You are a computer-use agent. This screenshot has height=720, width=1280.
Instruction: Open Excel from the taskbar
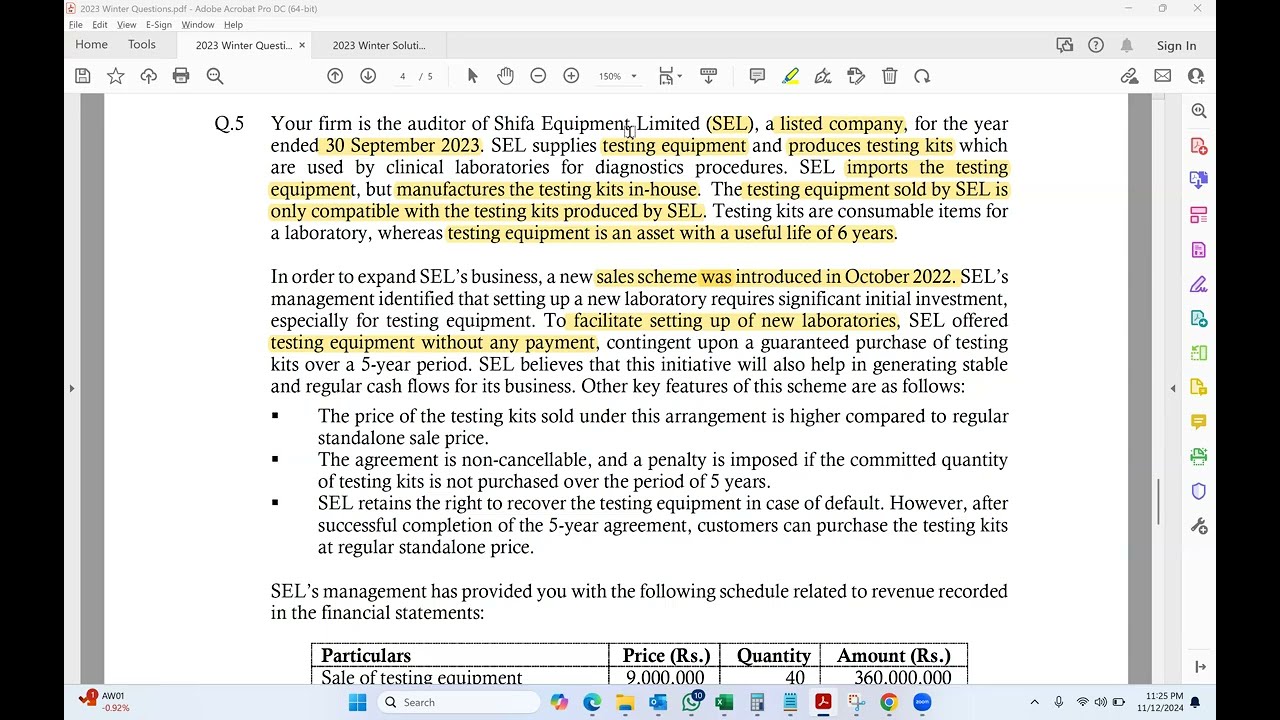pyautogui.click(x=724, y=702)
